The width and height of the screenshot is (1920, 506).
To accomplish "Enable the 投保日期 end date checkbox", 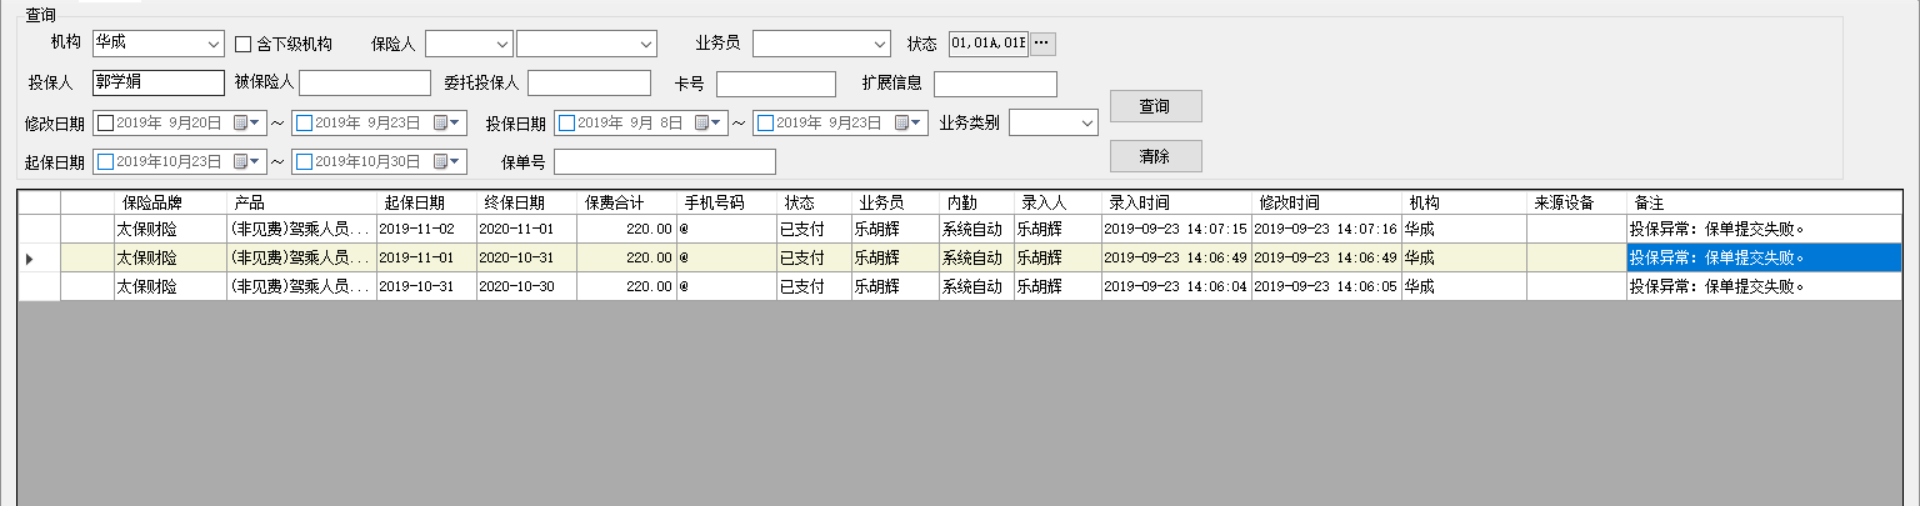I will (x=766, y=123).
